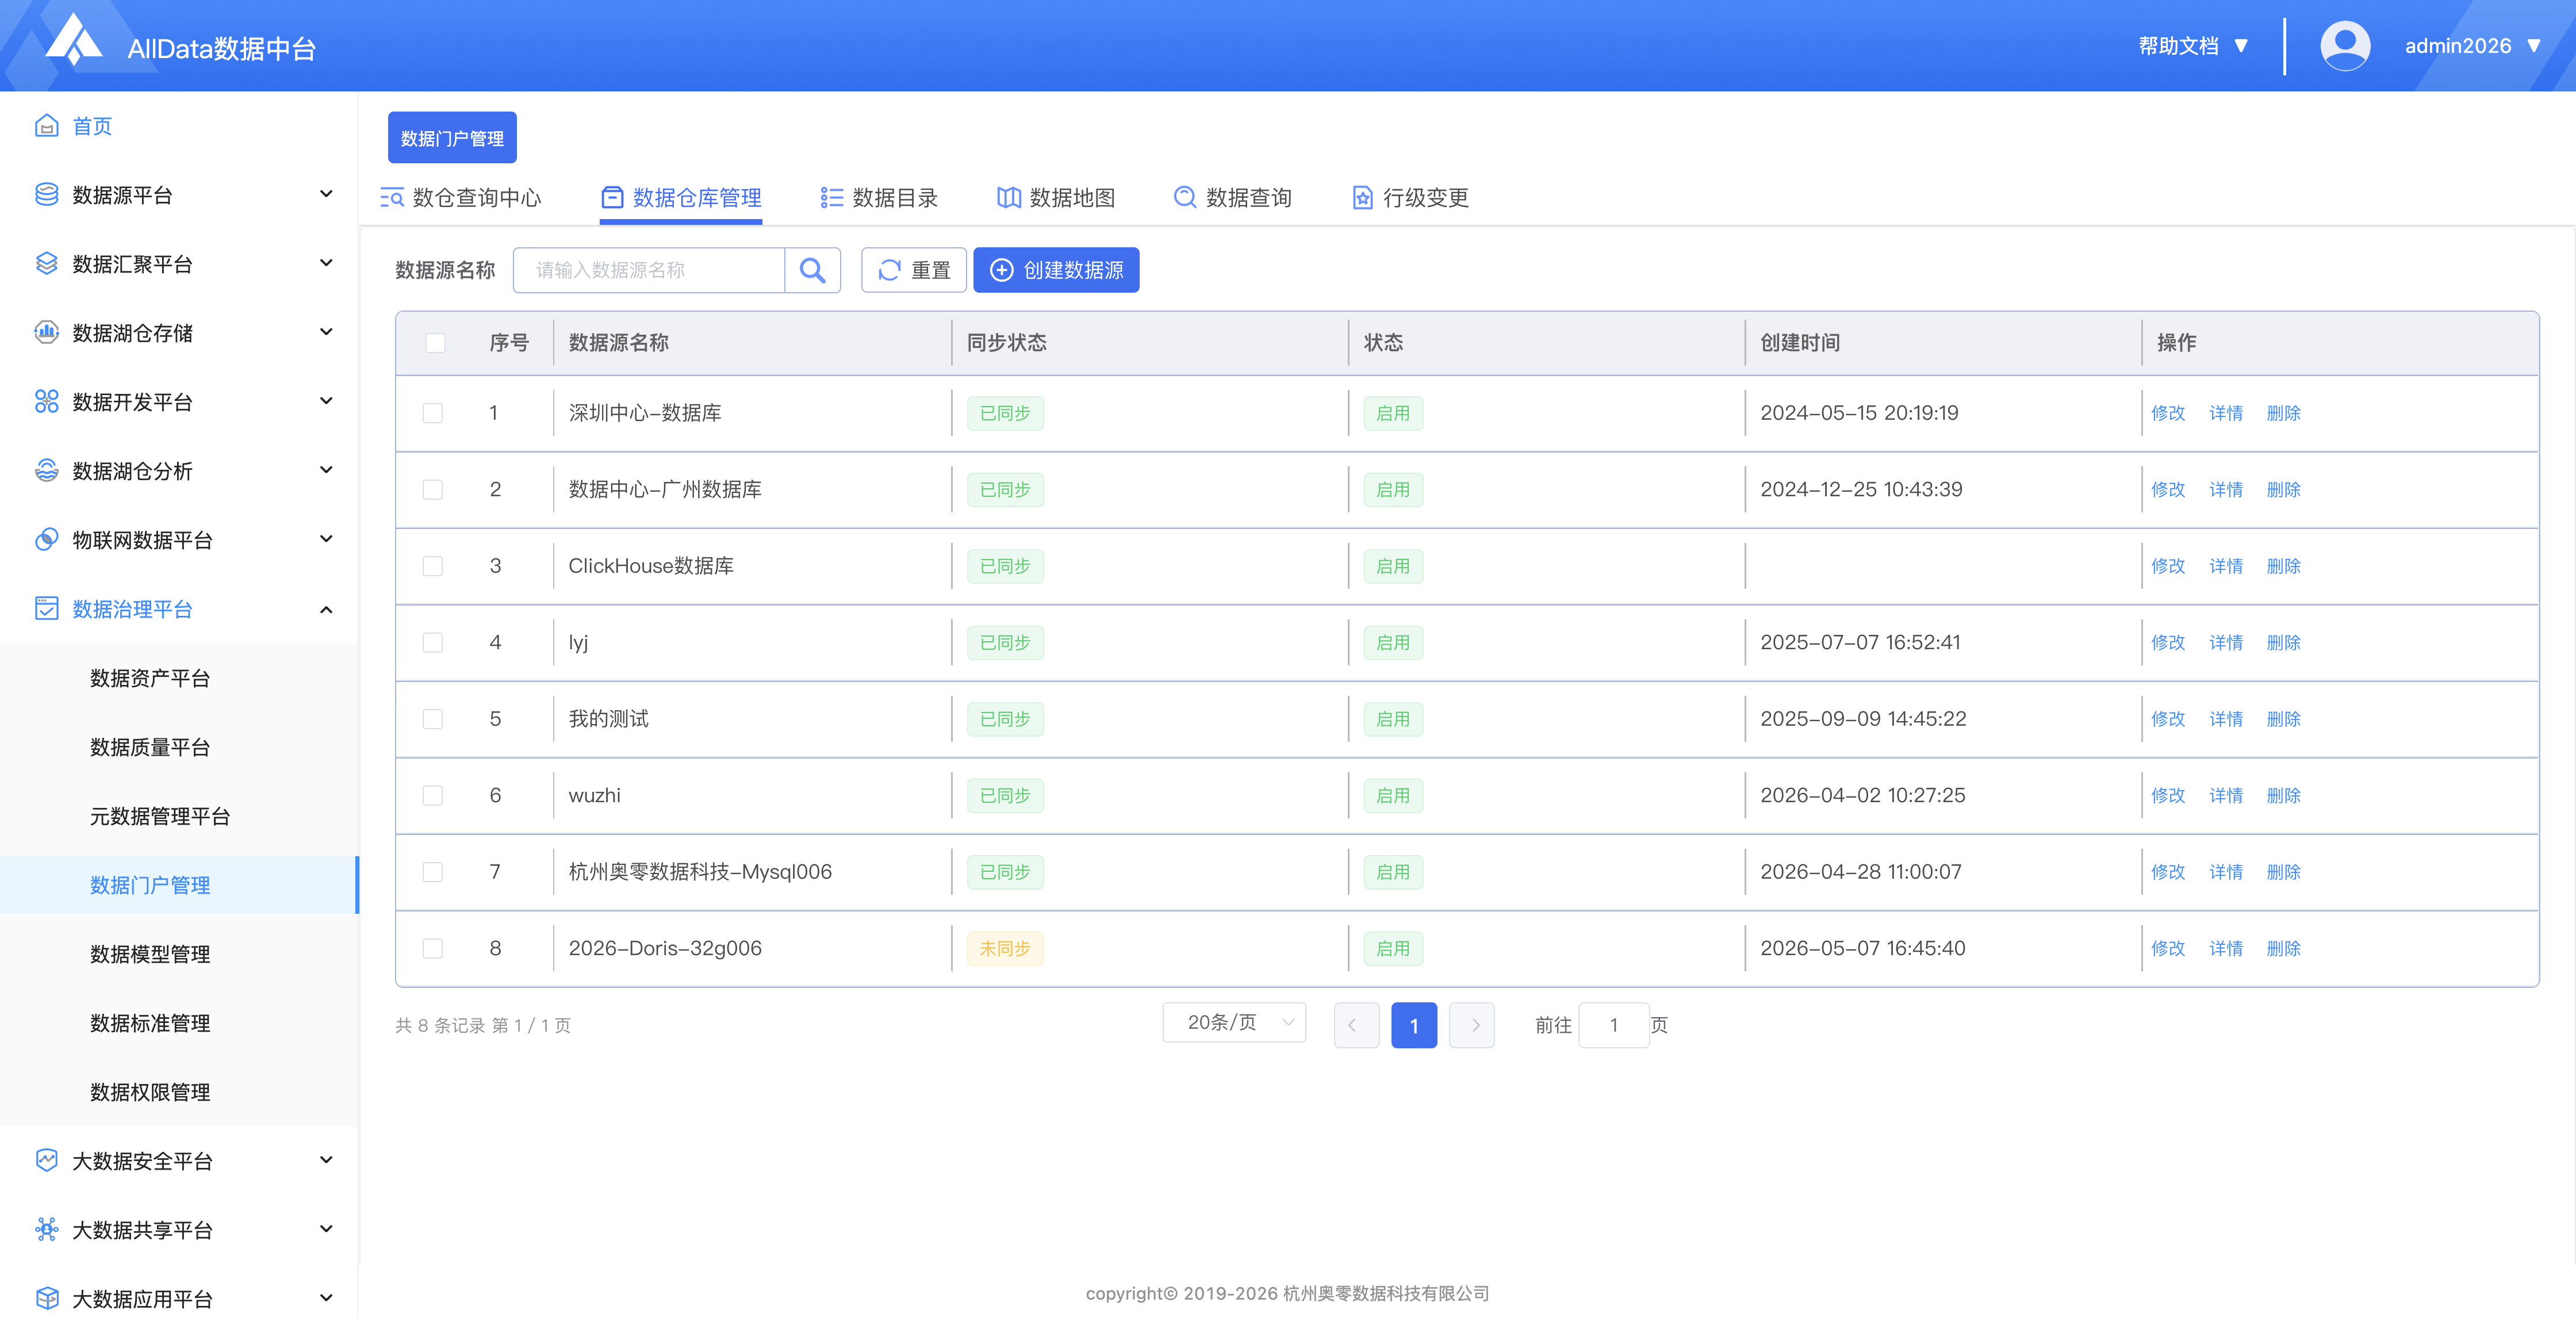Click the 数据汇聚平台 layers icon
Image resolution: width=2576 pixels, height=1318 pixels.
(46, 263)
